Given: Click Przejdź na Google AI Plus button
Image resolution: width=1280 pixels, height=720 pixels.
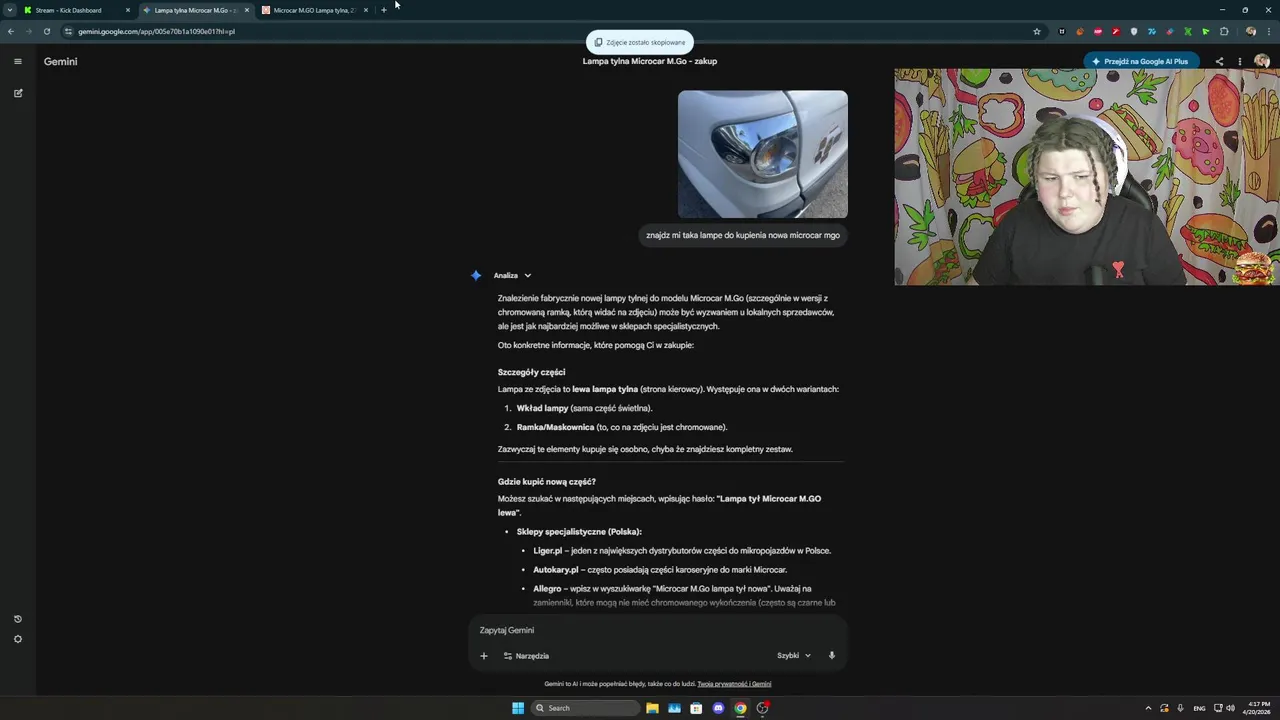Looking at the screenshot, I should tap(1141, 61).
